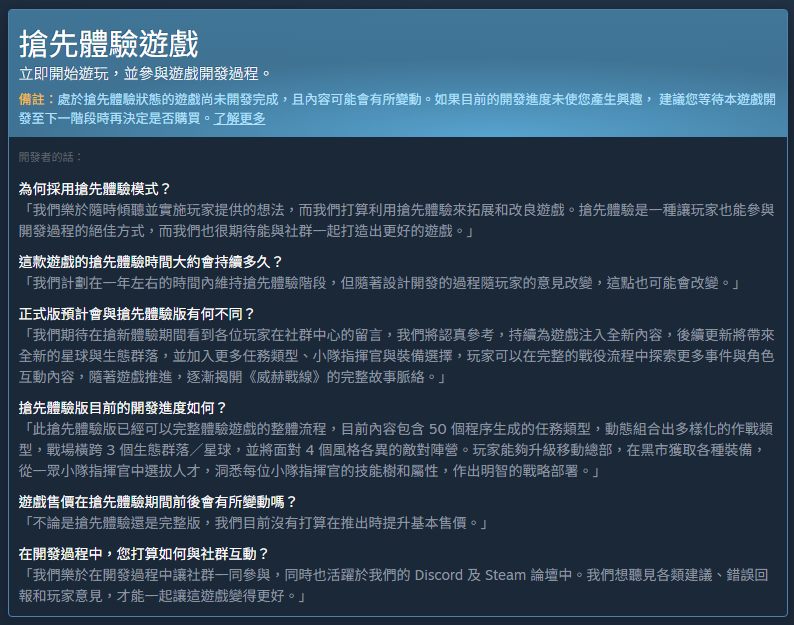This screenshot has height=625, width=794.
Task: Select the question about how long early access lasts
Action: 151,261
